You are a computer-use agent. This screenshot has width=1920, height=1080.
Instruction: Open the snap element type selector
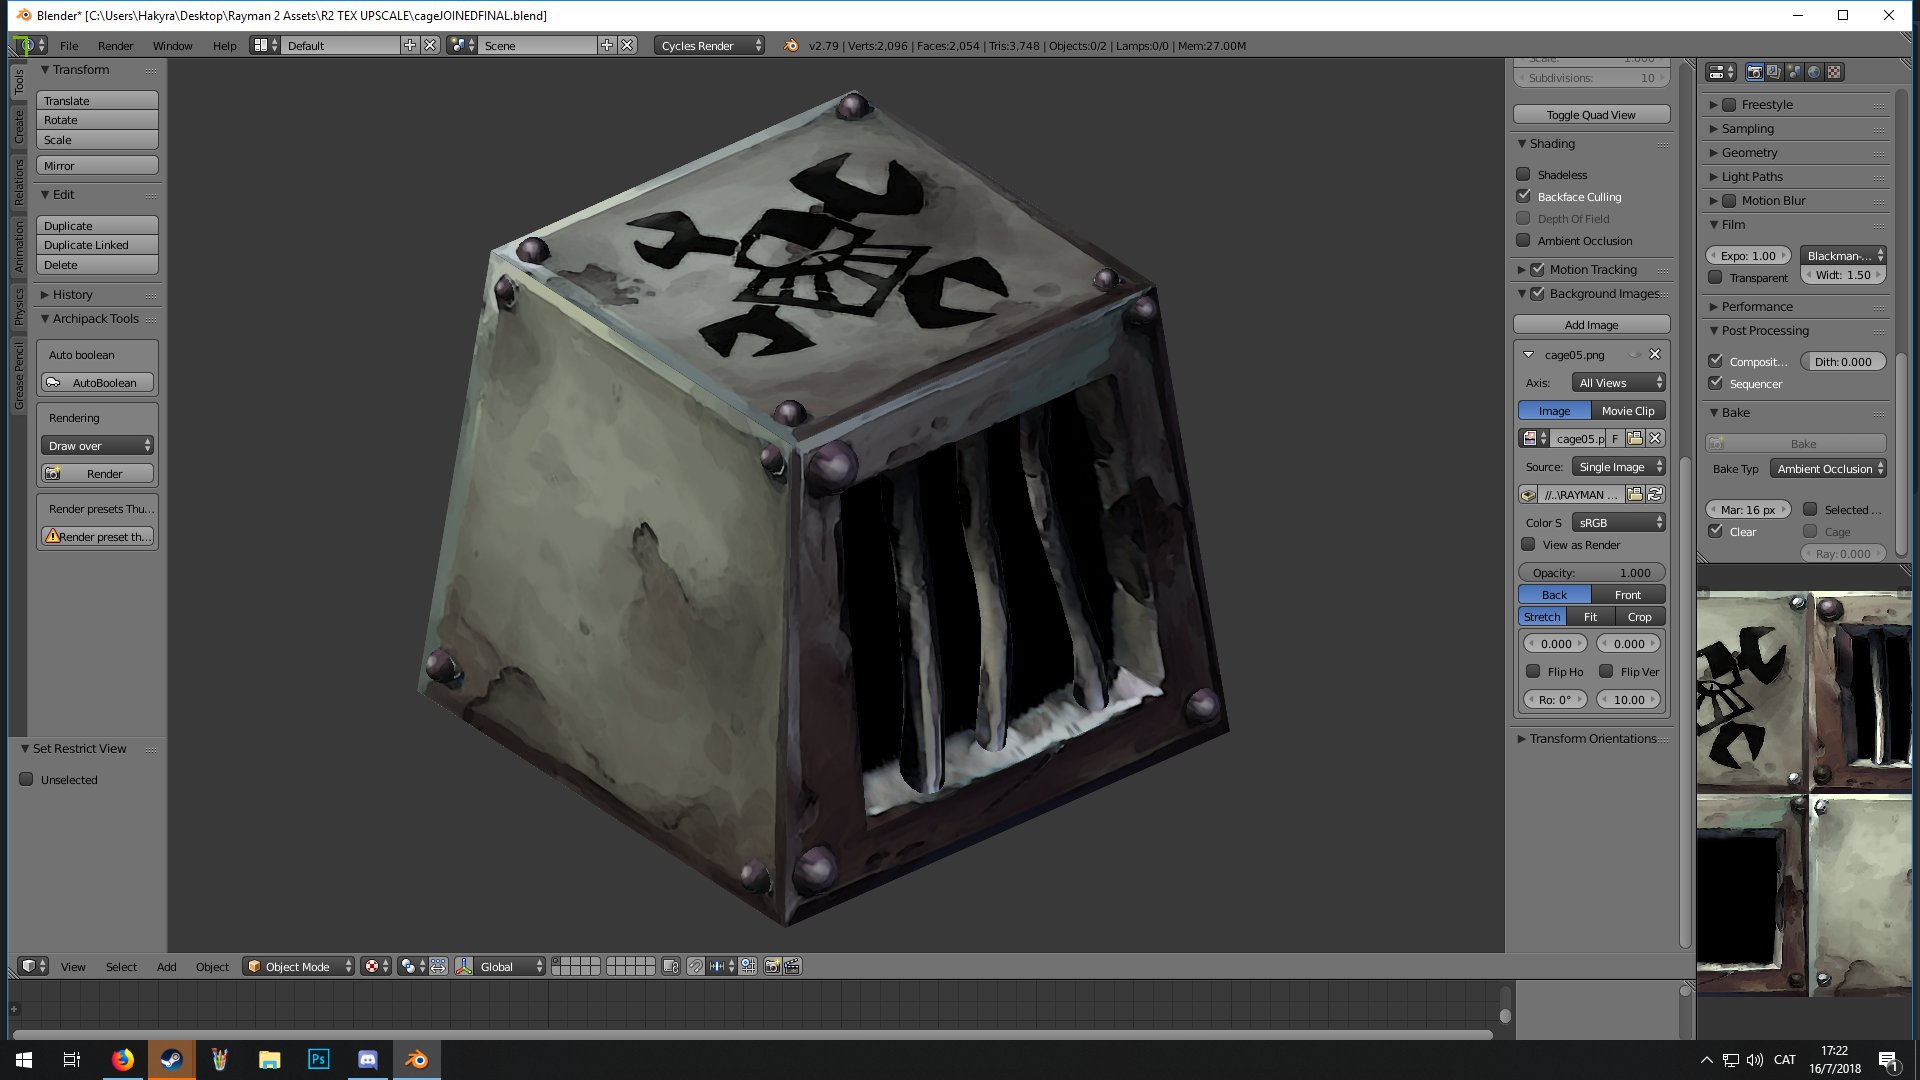click(721, 966)
